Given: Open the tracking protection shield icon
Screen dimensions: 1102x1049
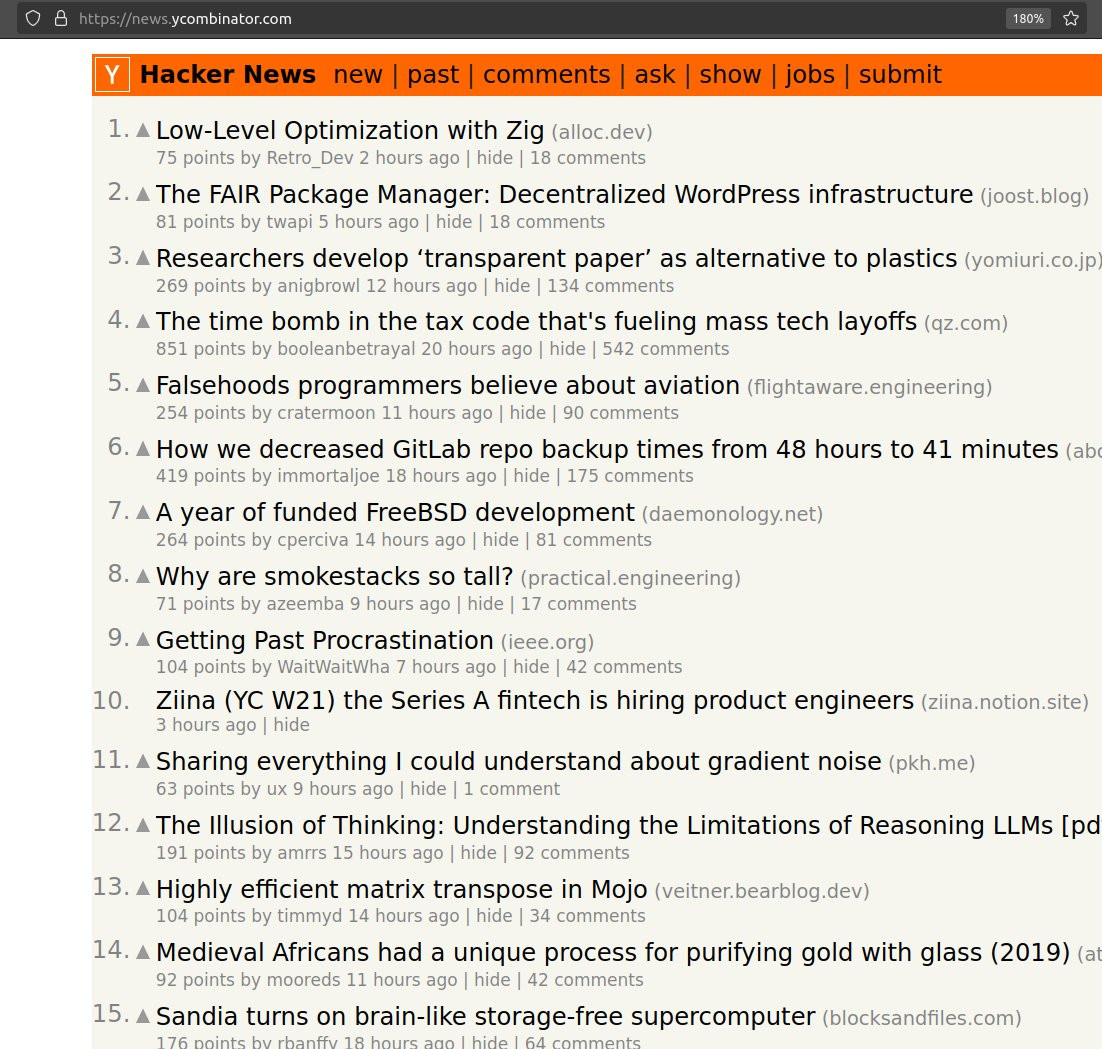Looking at the screenshot, I should point(33,18).
